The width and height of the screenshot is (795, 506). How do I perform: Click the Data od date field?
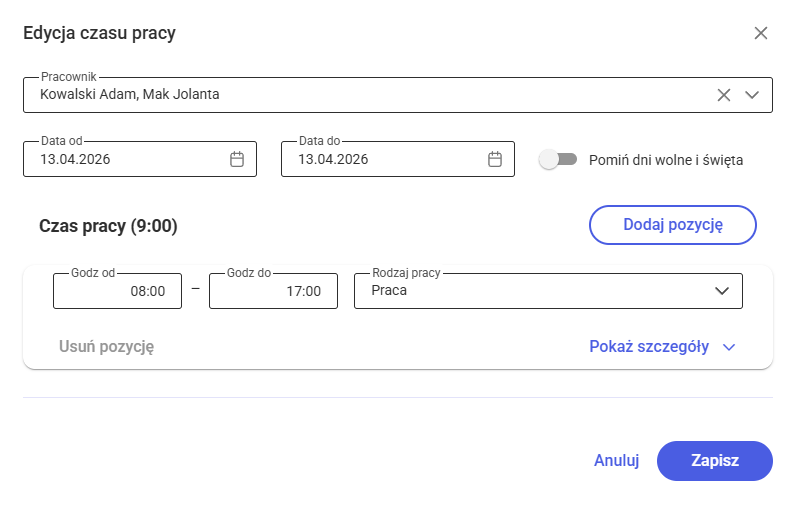140,159
